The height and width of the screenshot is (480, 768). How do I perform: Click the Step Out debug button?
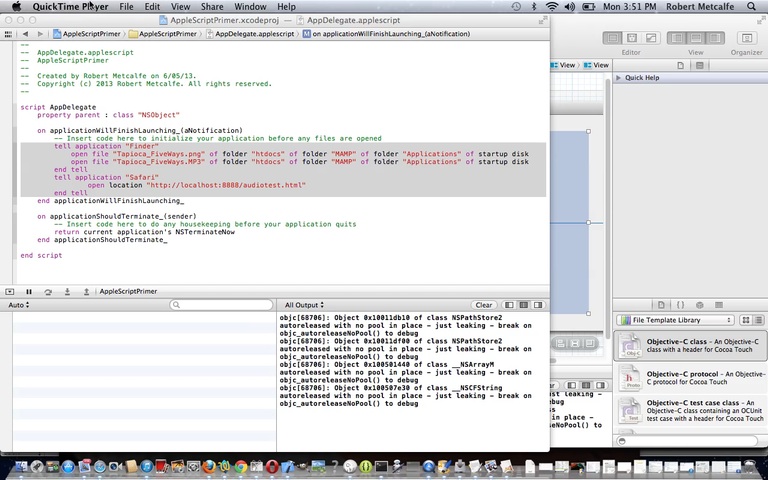click(86, 291)
